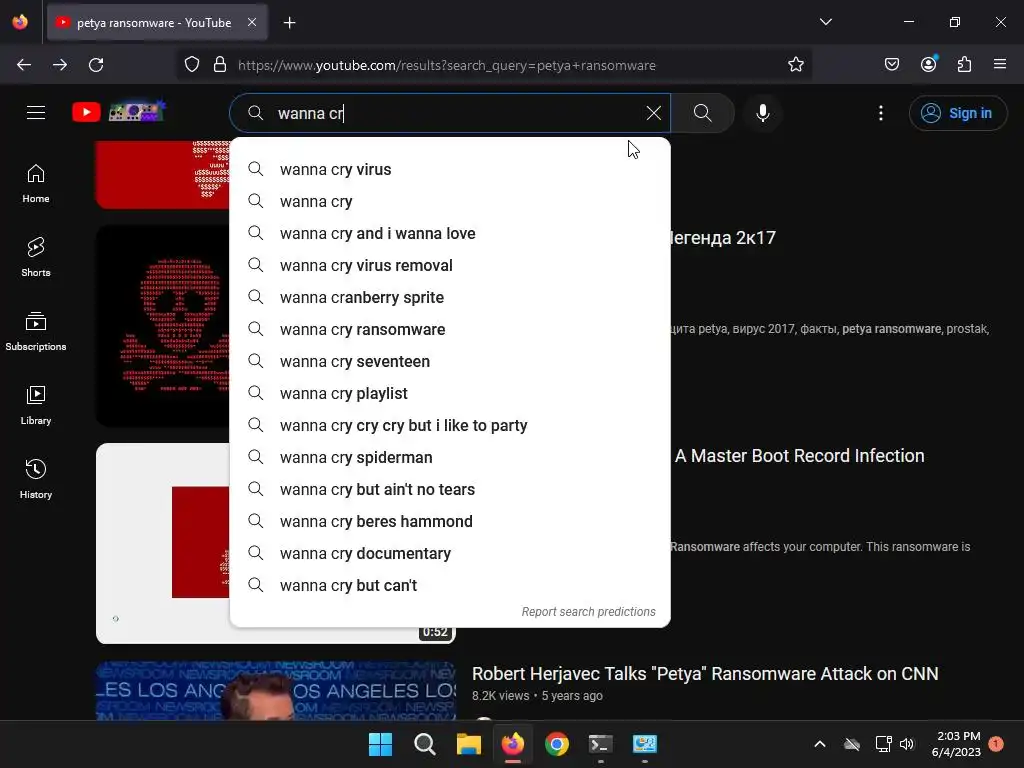
Task: Show site security lock info
Action: [x=220, y=65]
